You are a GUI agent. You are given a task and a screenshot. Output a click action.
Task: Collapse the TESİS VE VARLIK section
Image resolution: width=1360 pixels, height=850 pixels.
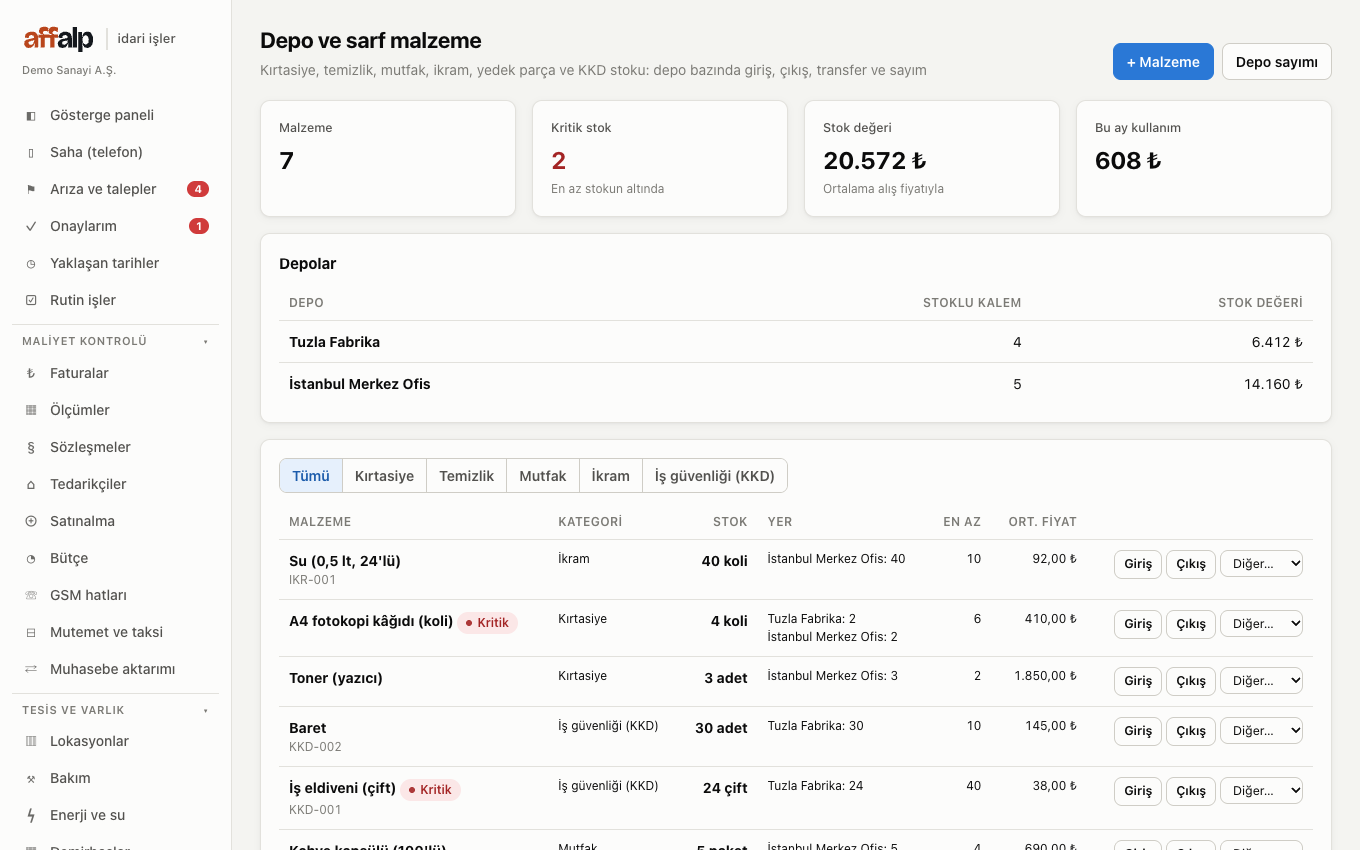(x=206, y=711)
